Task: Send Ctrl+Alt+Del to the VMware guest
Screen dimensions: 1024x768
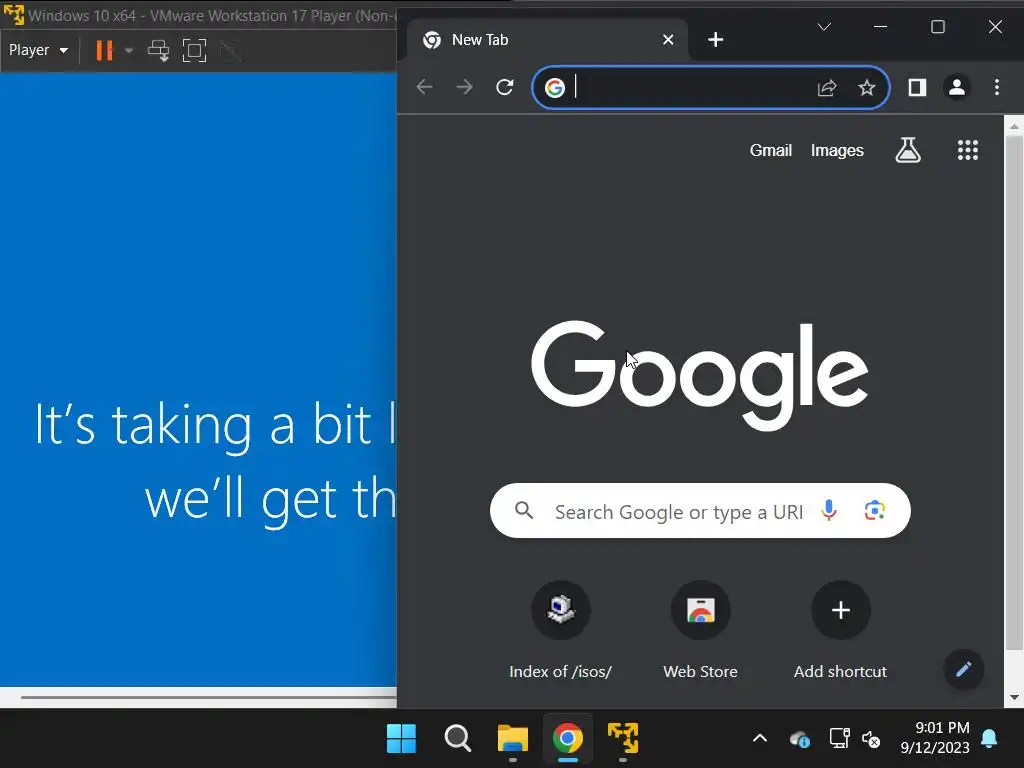Action: (158, 50)
